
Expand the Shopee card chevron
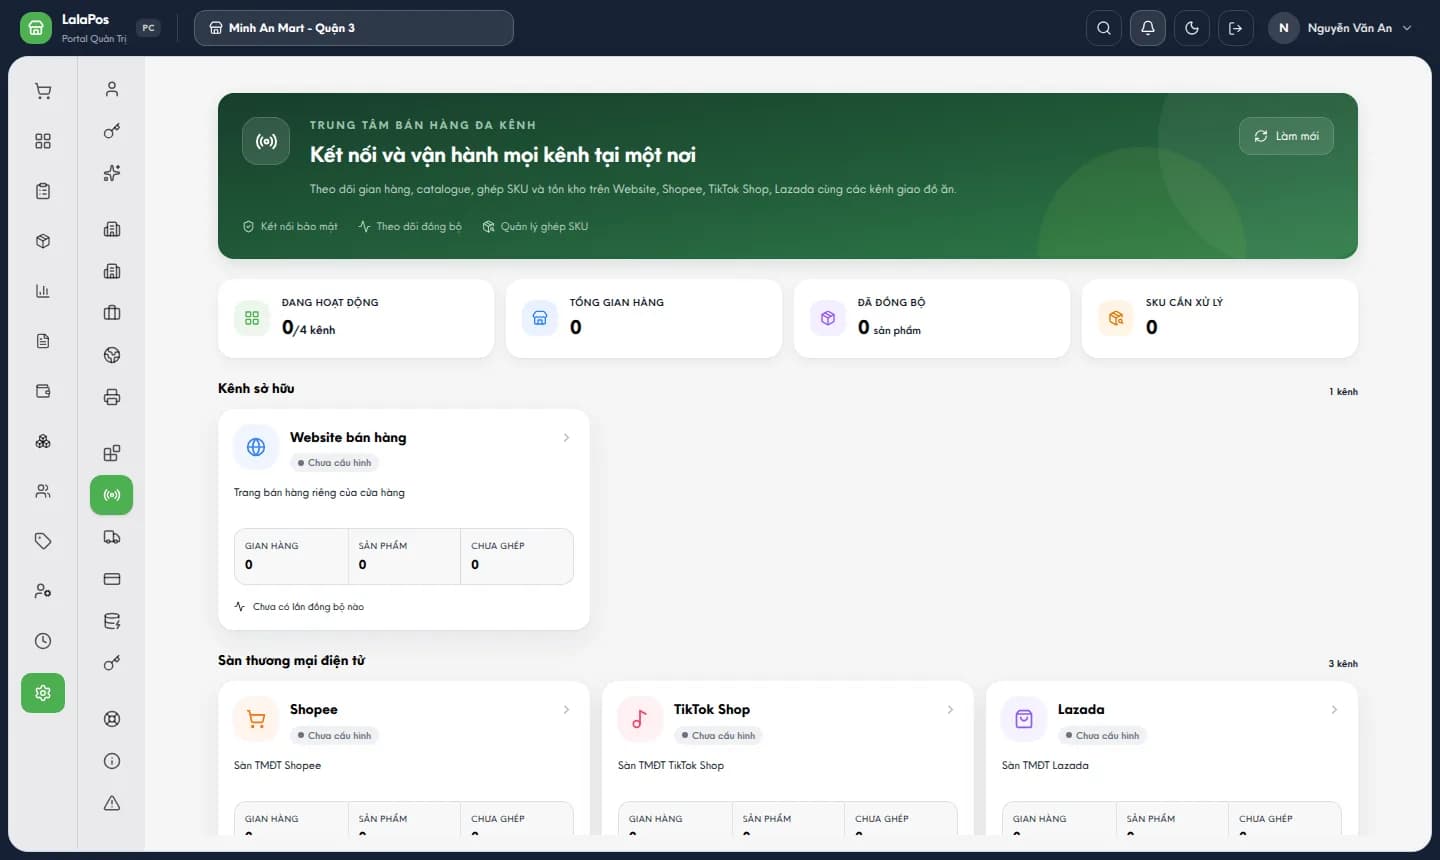[566, 710]
